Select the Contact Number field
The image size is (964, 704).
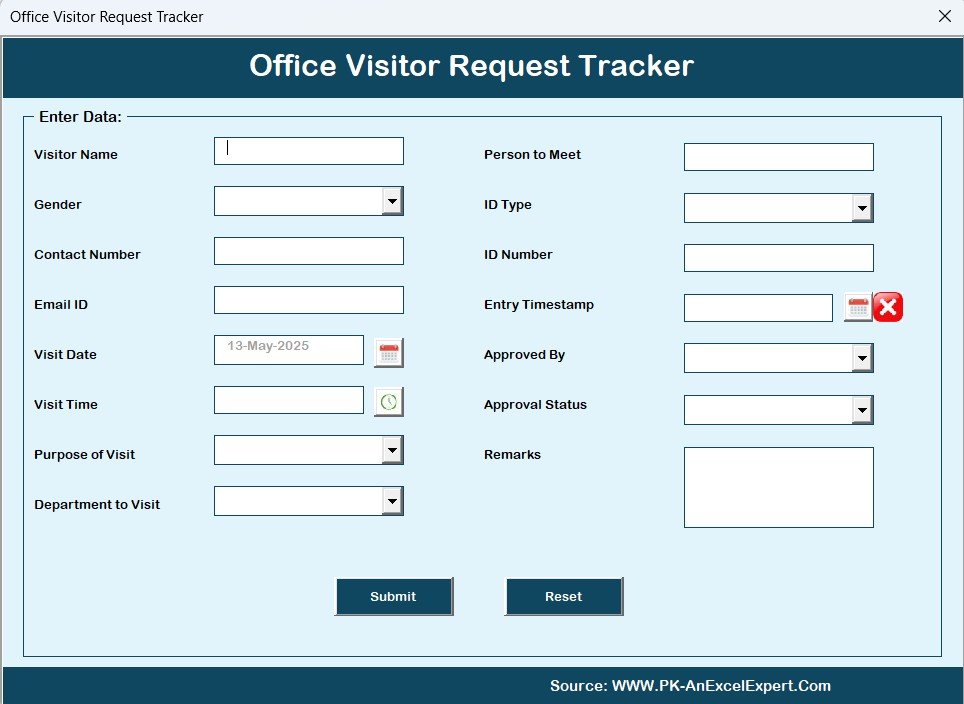[309, 251]
